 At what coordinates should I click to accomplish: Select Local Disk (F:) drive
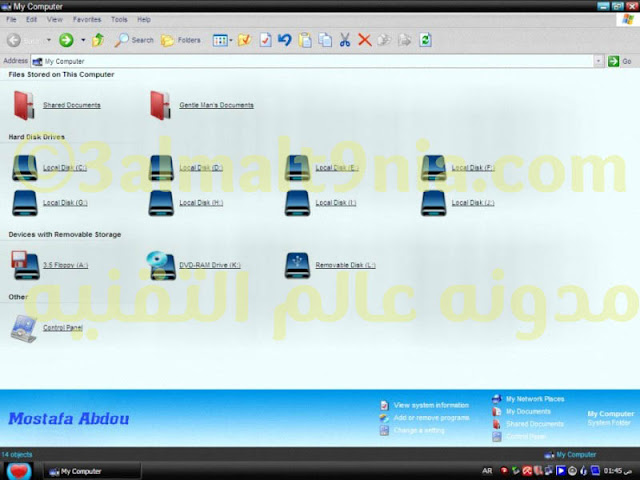[x=458, y=168]
